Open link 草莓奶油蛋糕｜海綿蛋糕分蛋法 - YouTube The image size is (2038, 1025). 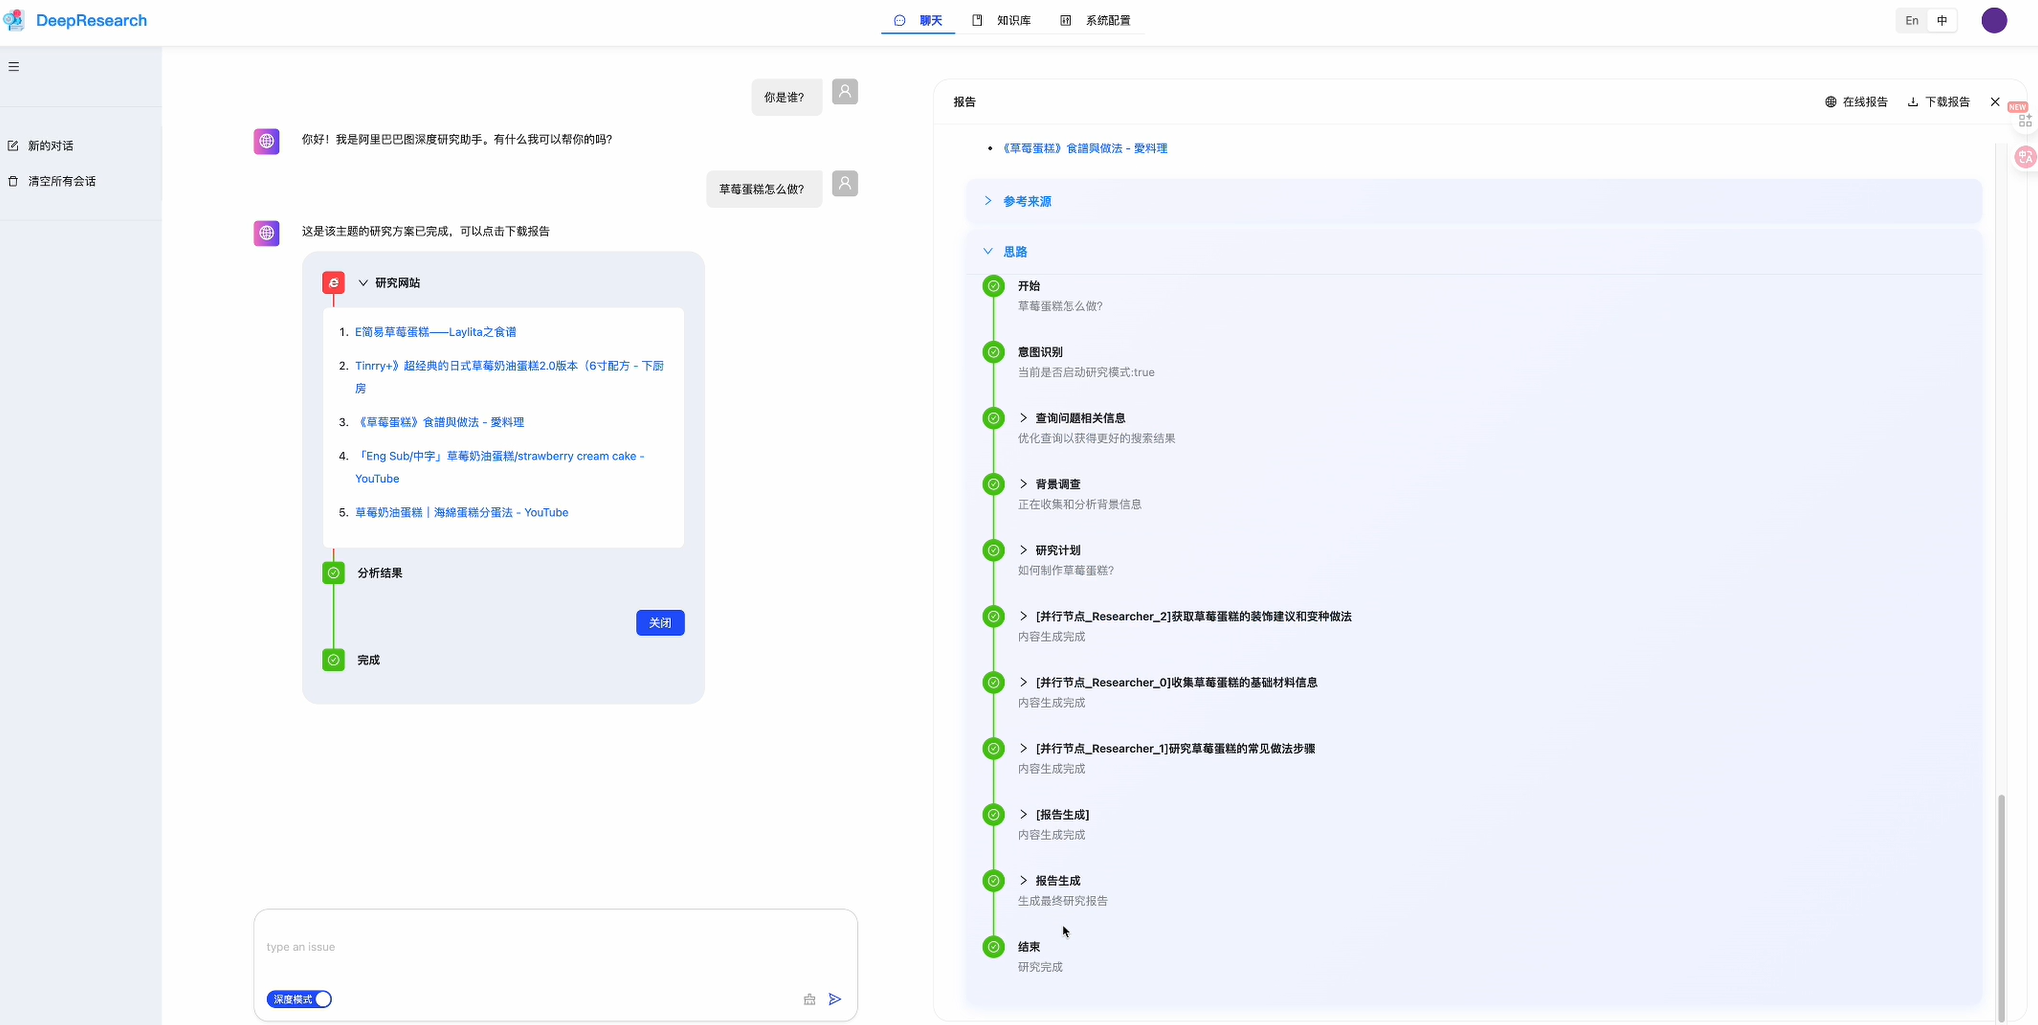point(462,512)
